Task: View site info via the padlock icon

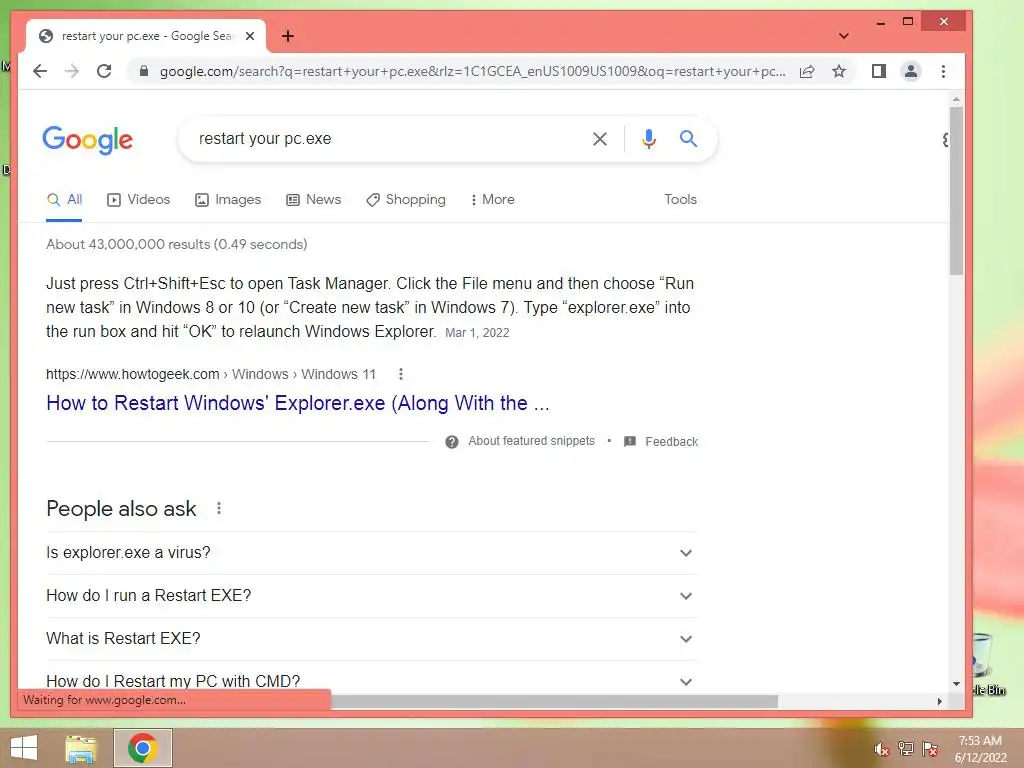Action: 144,71
